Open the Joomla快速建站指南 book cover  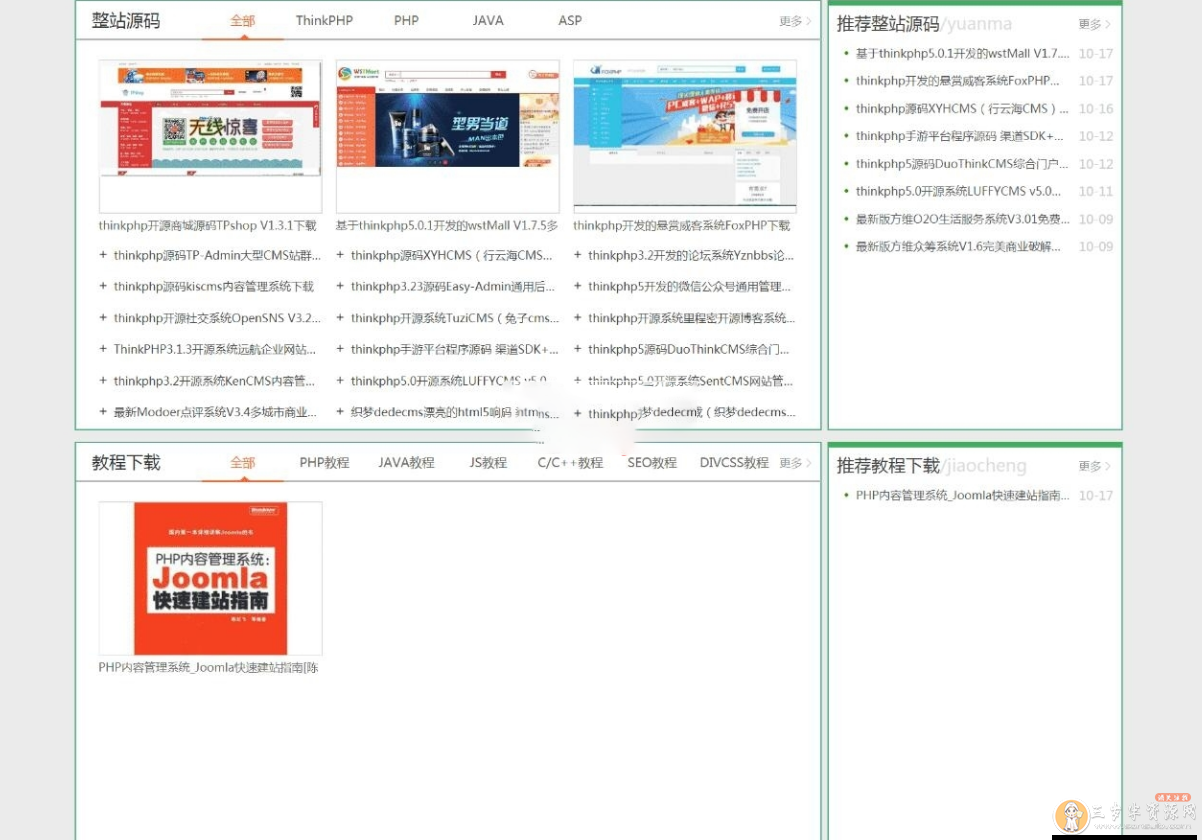(209, 578)
